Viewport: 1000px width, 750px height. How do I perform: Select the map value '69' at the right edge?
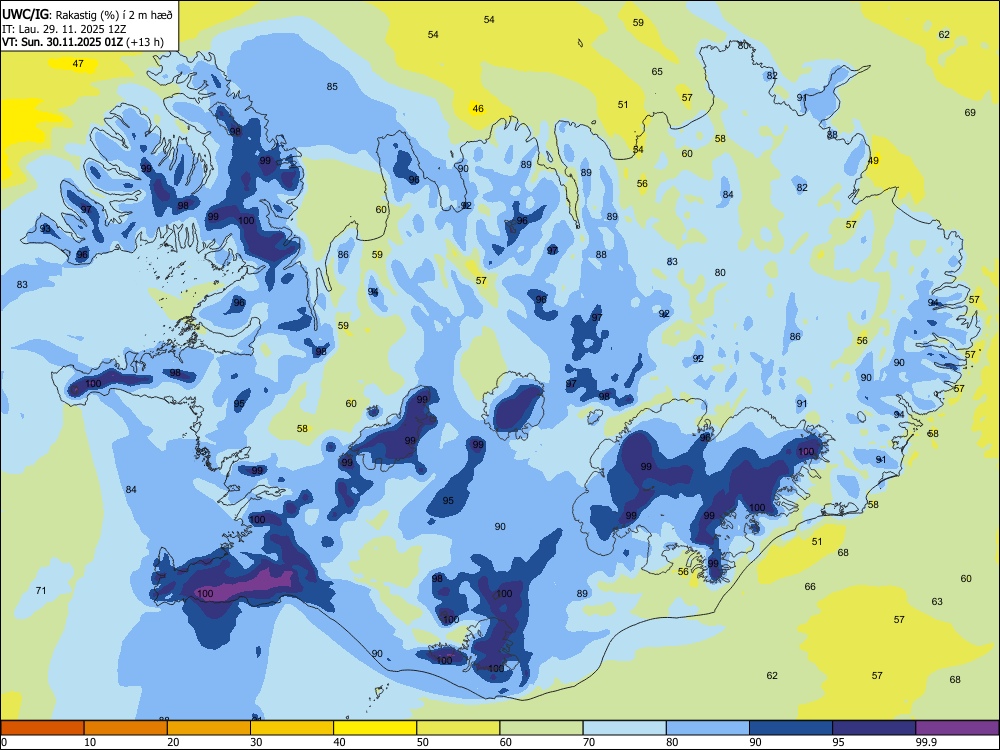click(x=970, y=113)
